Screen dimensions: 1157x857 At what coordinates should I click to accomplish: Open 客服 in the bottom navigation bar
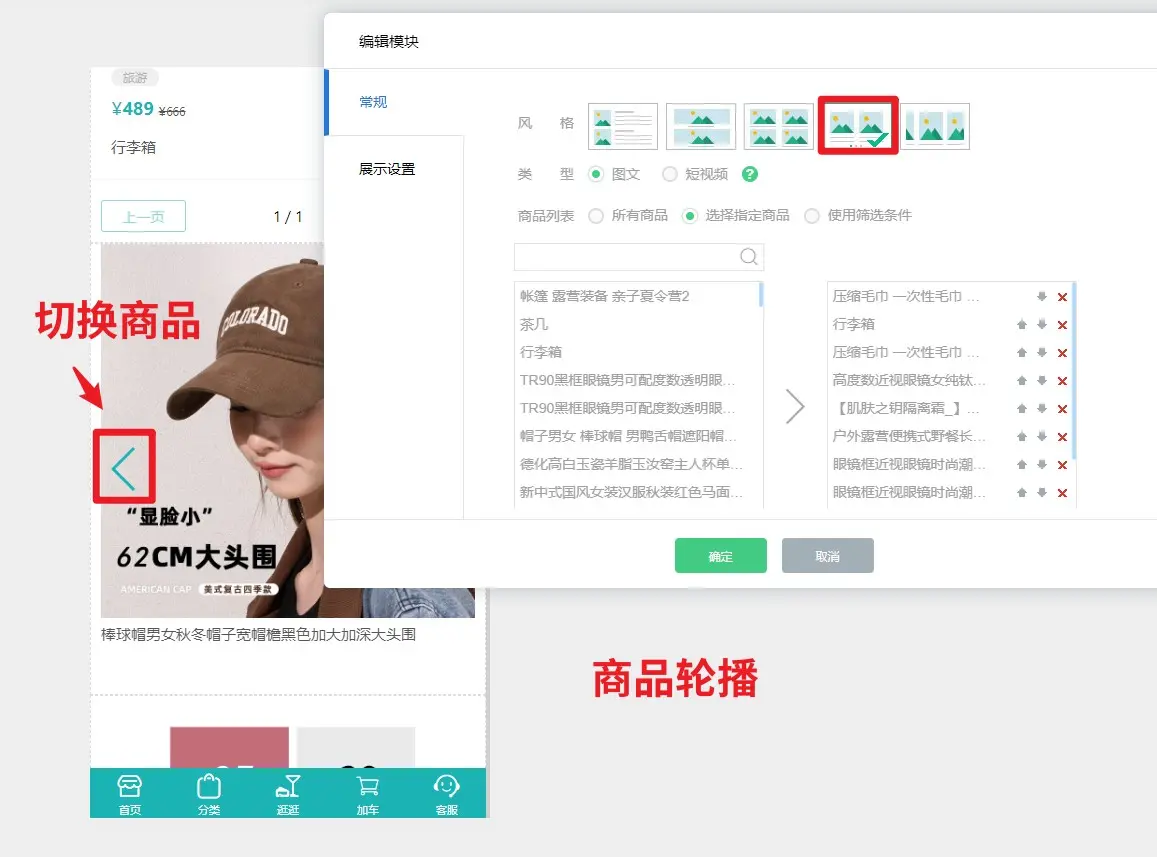(446, 794)
